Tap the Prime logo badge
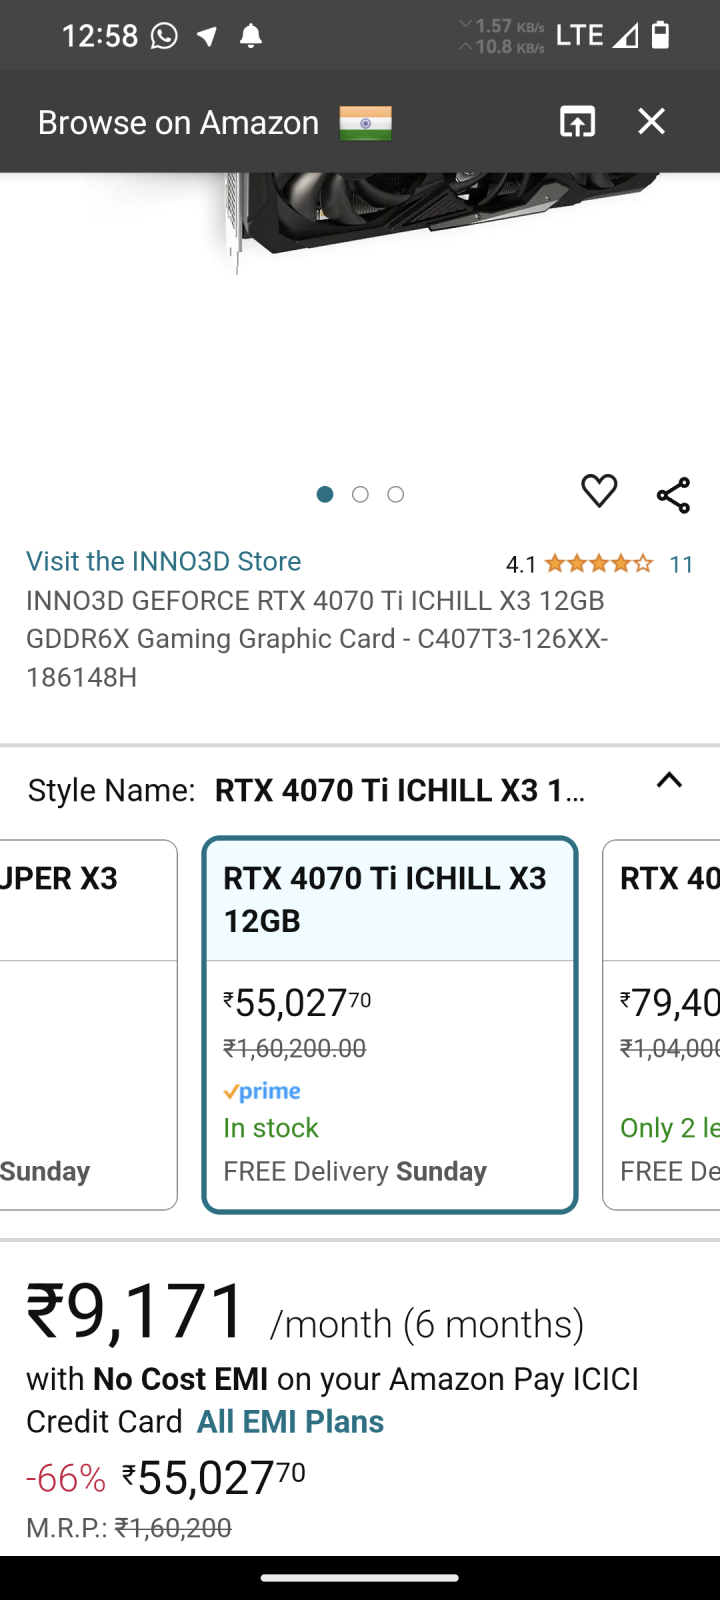The width and height of the screenshot is (720, 1600). tap(262, 1091)
